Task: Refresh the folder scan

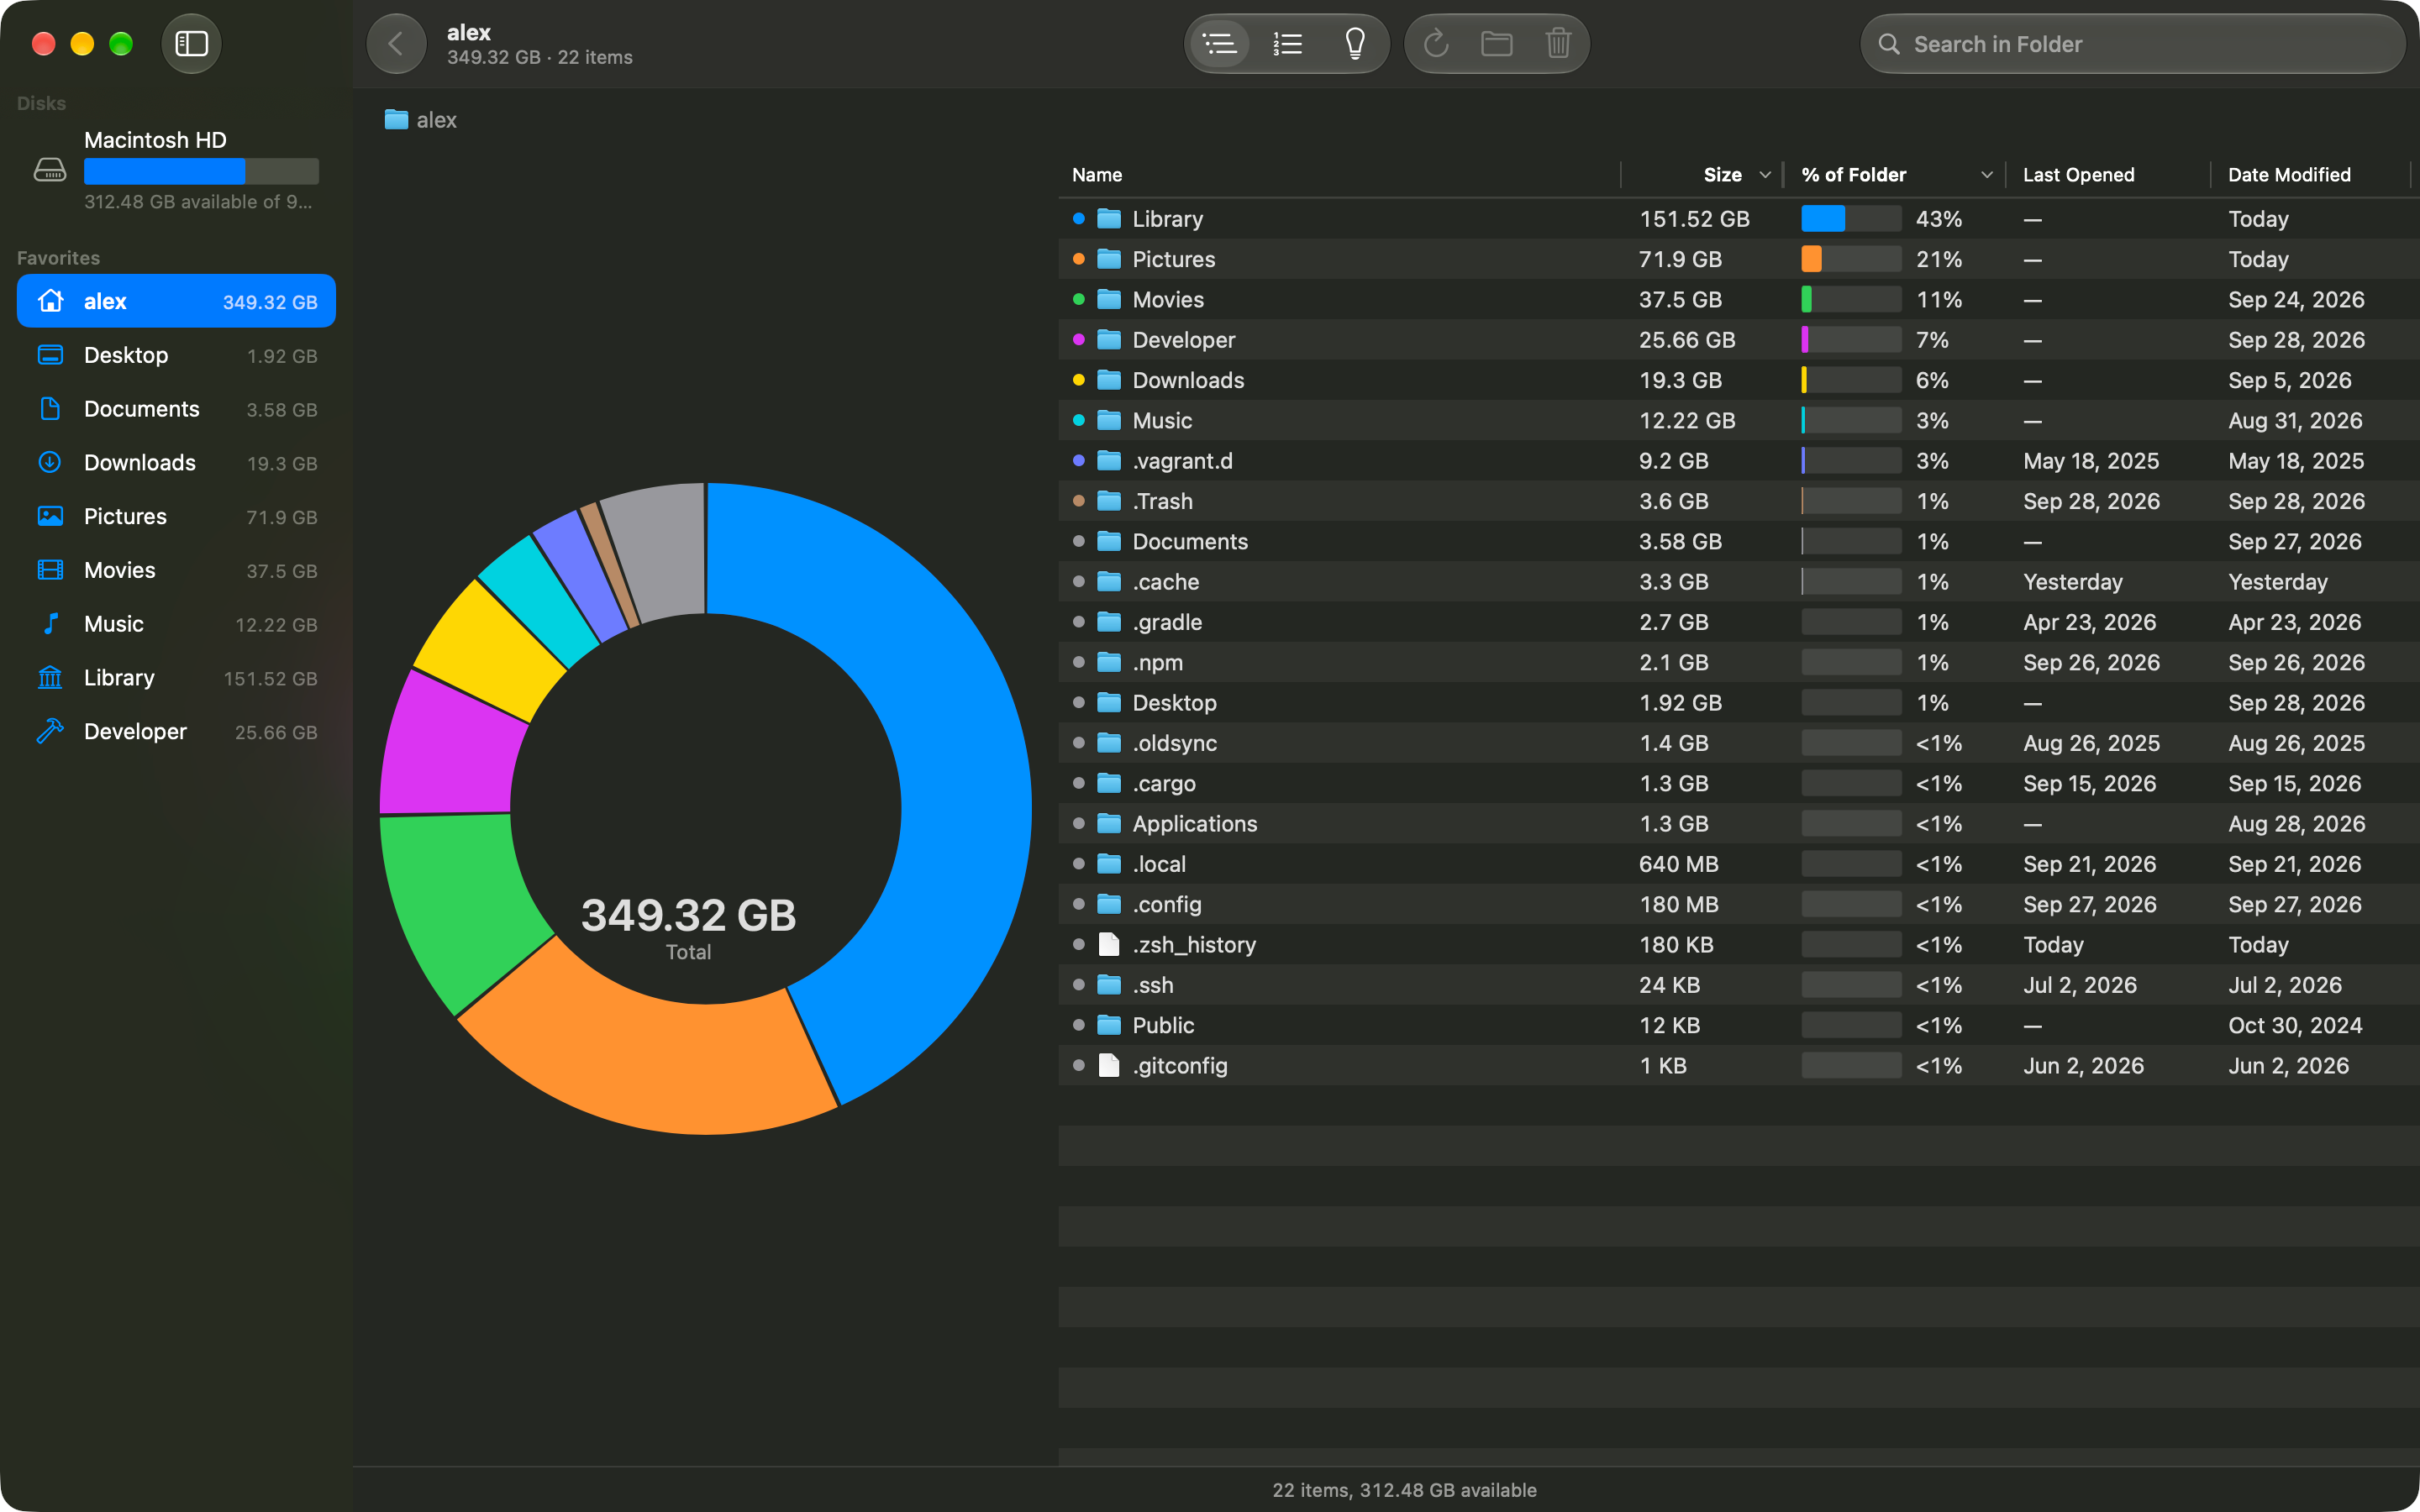Action: pyautogui.click(x=1436, y=44)
